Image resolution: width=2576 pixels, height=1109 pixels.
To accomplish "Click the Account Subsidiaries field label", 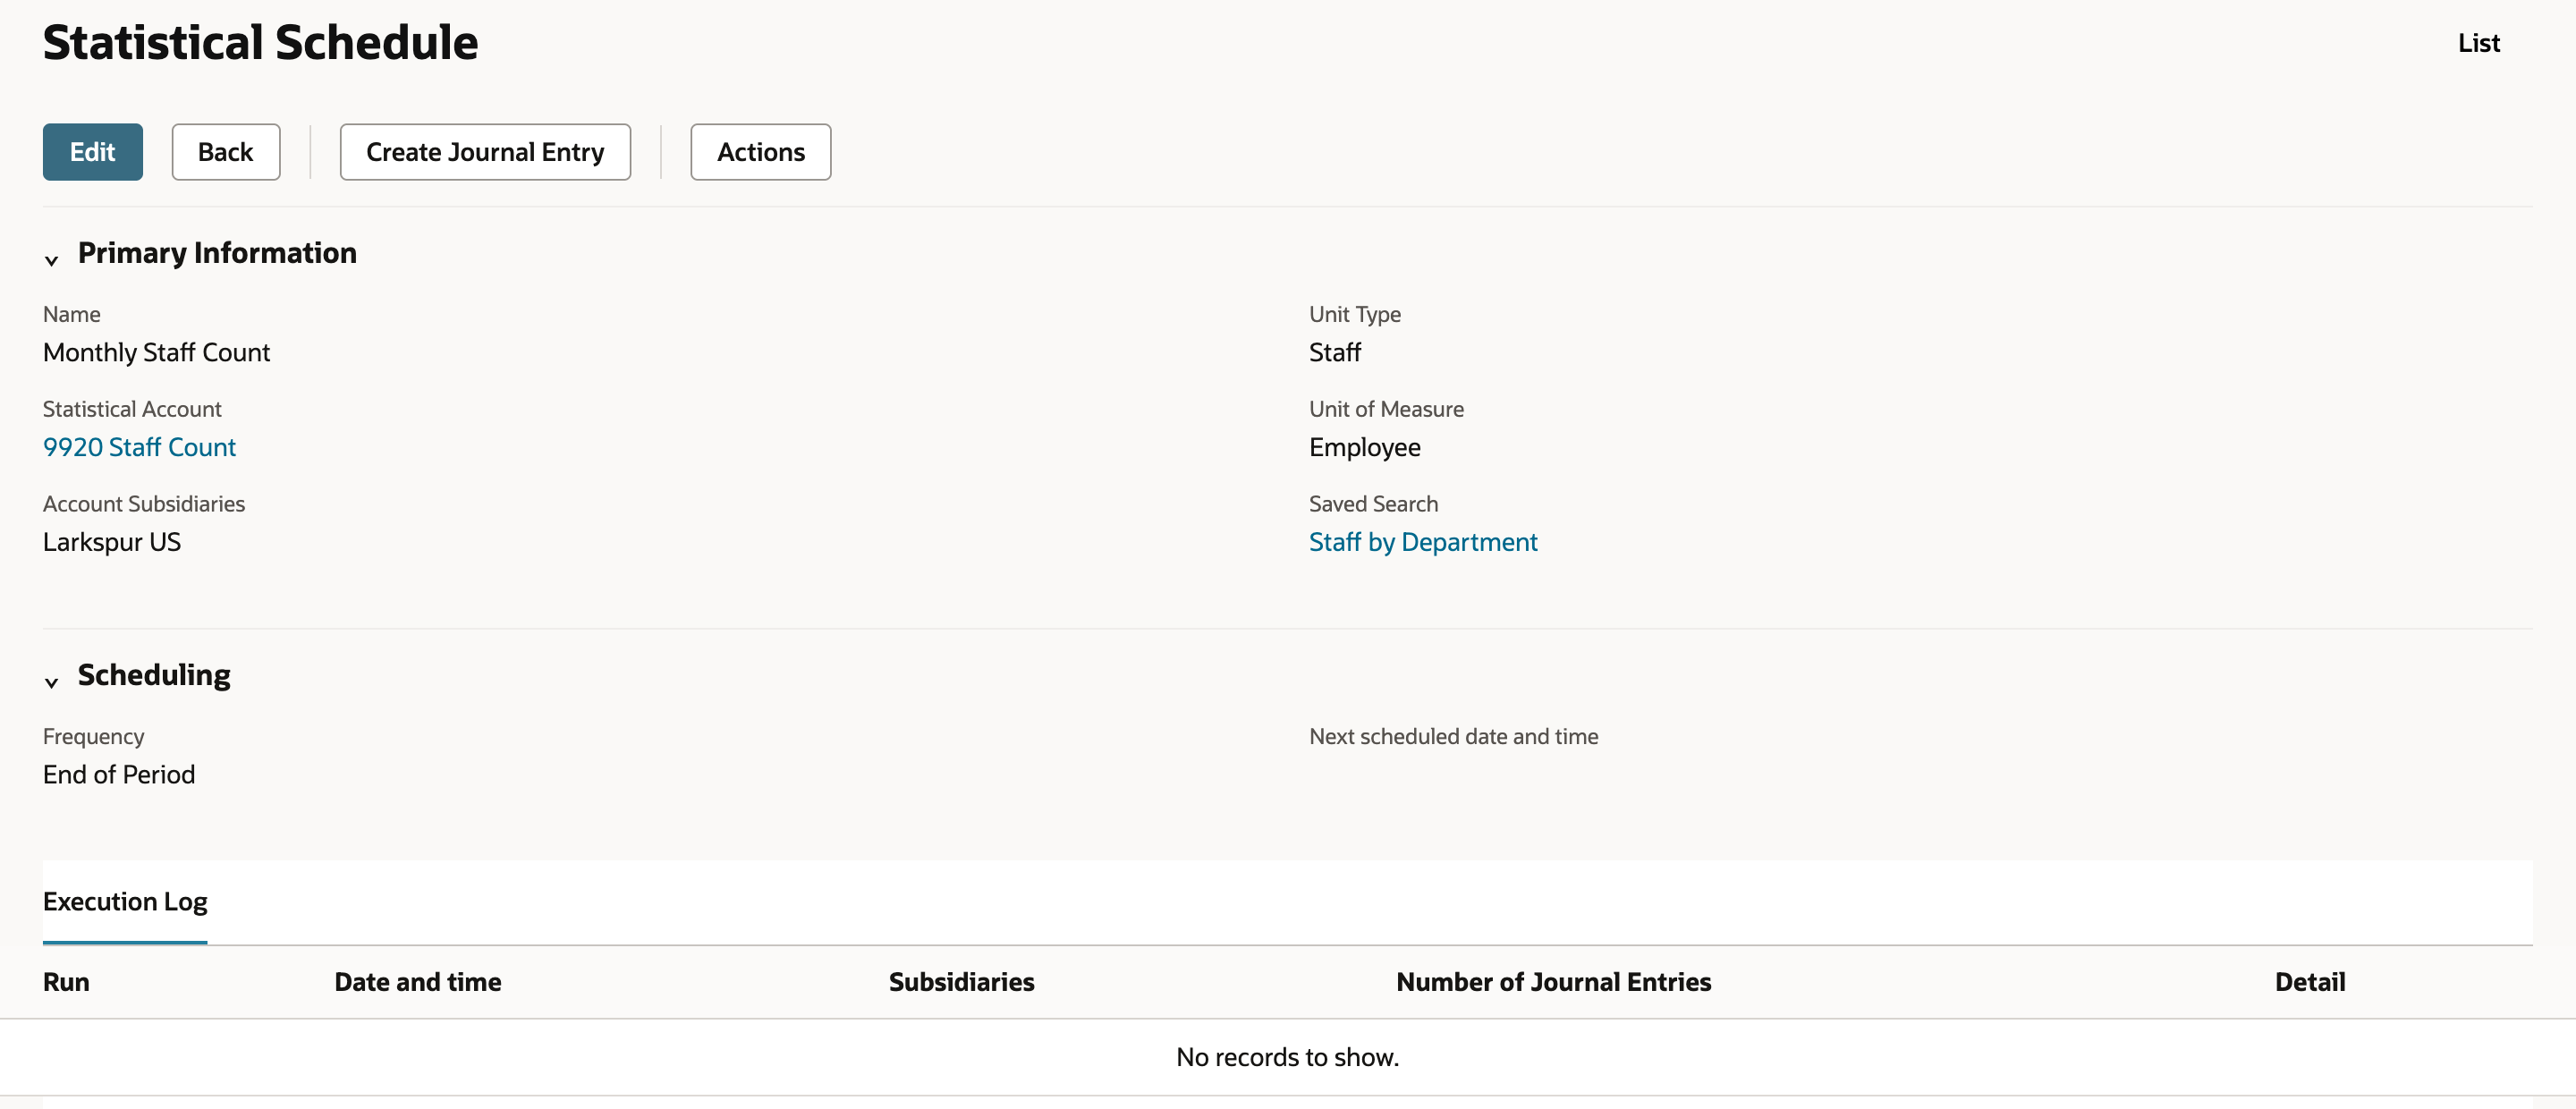I will [x=144, y=504].
